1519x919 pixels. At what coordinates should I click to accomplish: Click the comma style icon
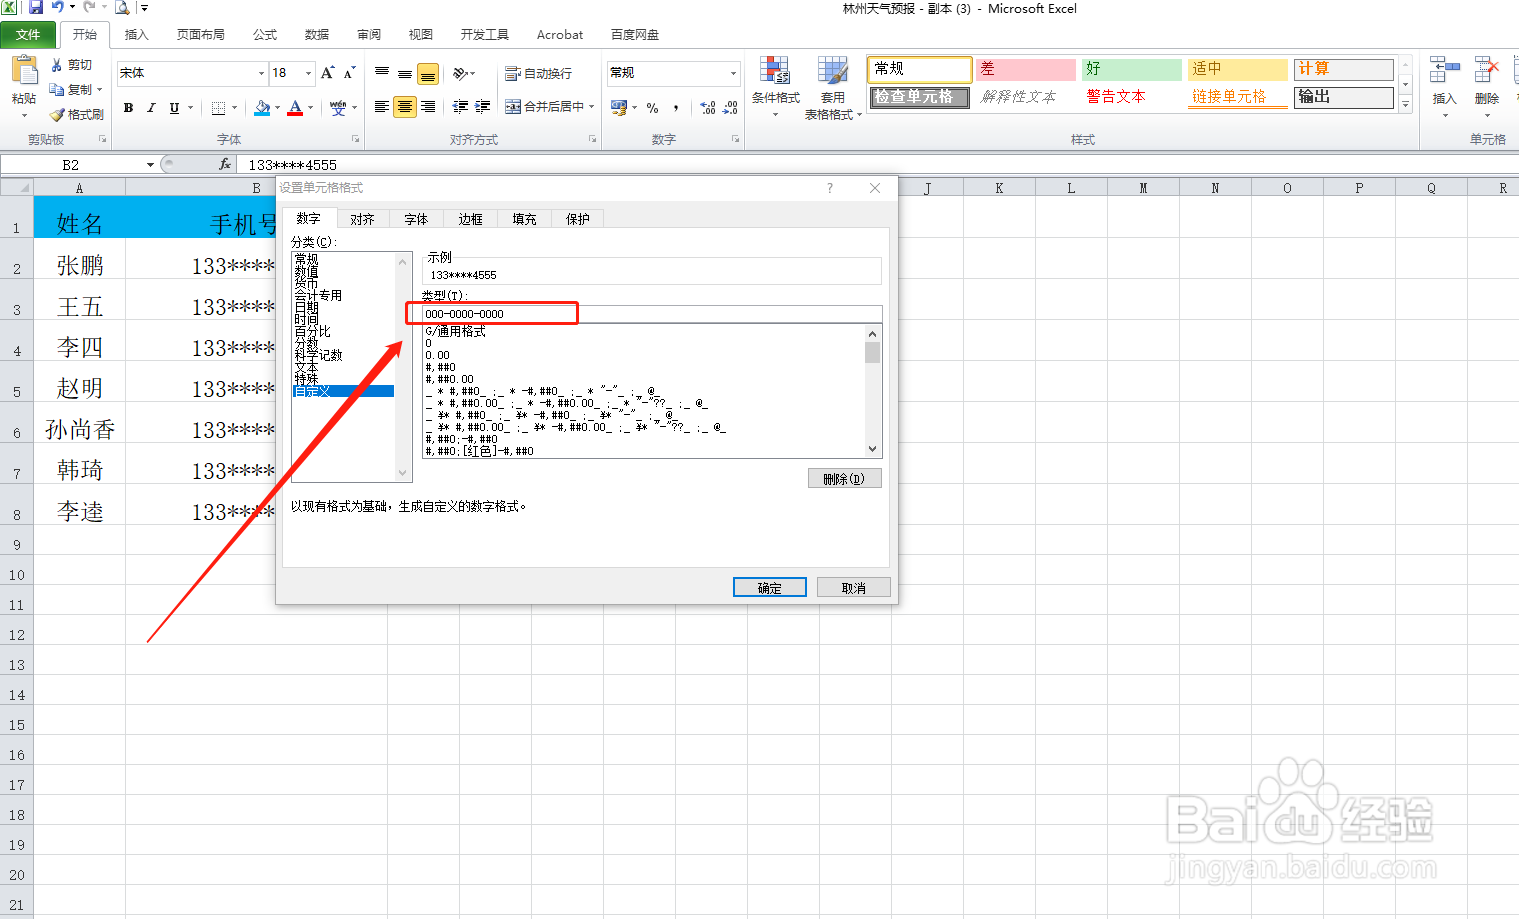point(677,108)
